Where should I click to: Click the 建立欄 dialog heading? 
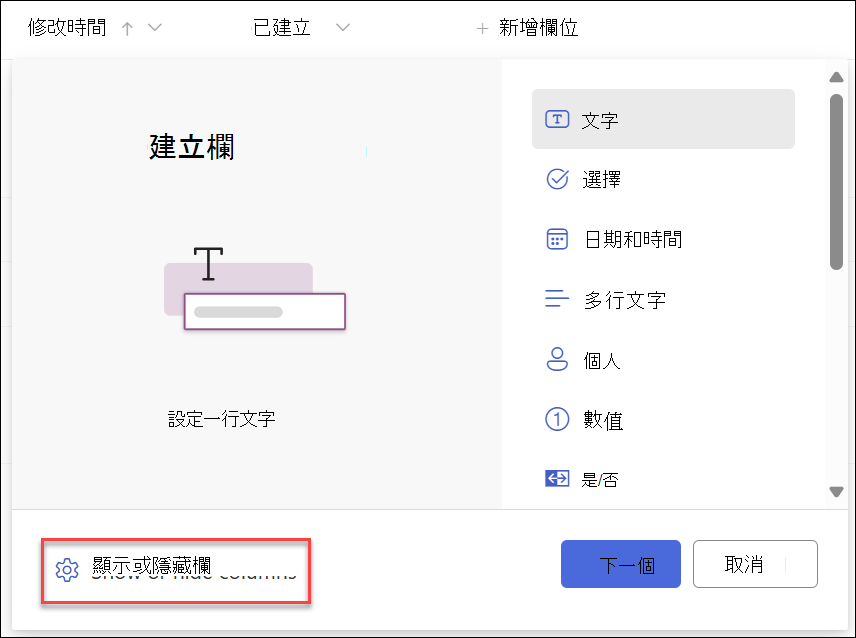(191, 147)
